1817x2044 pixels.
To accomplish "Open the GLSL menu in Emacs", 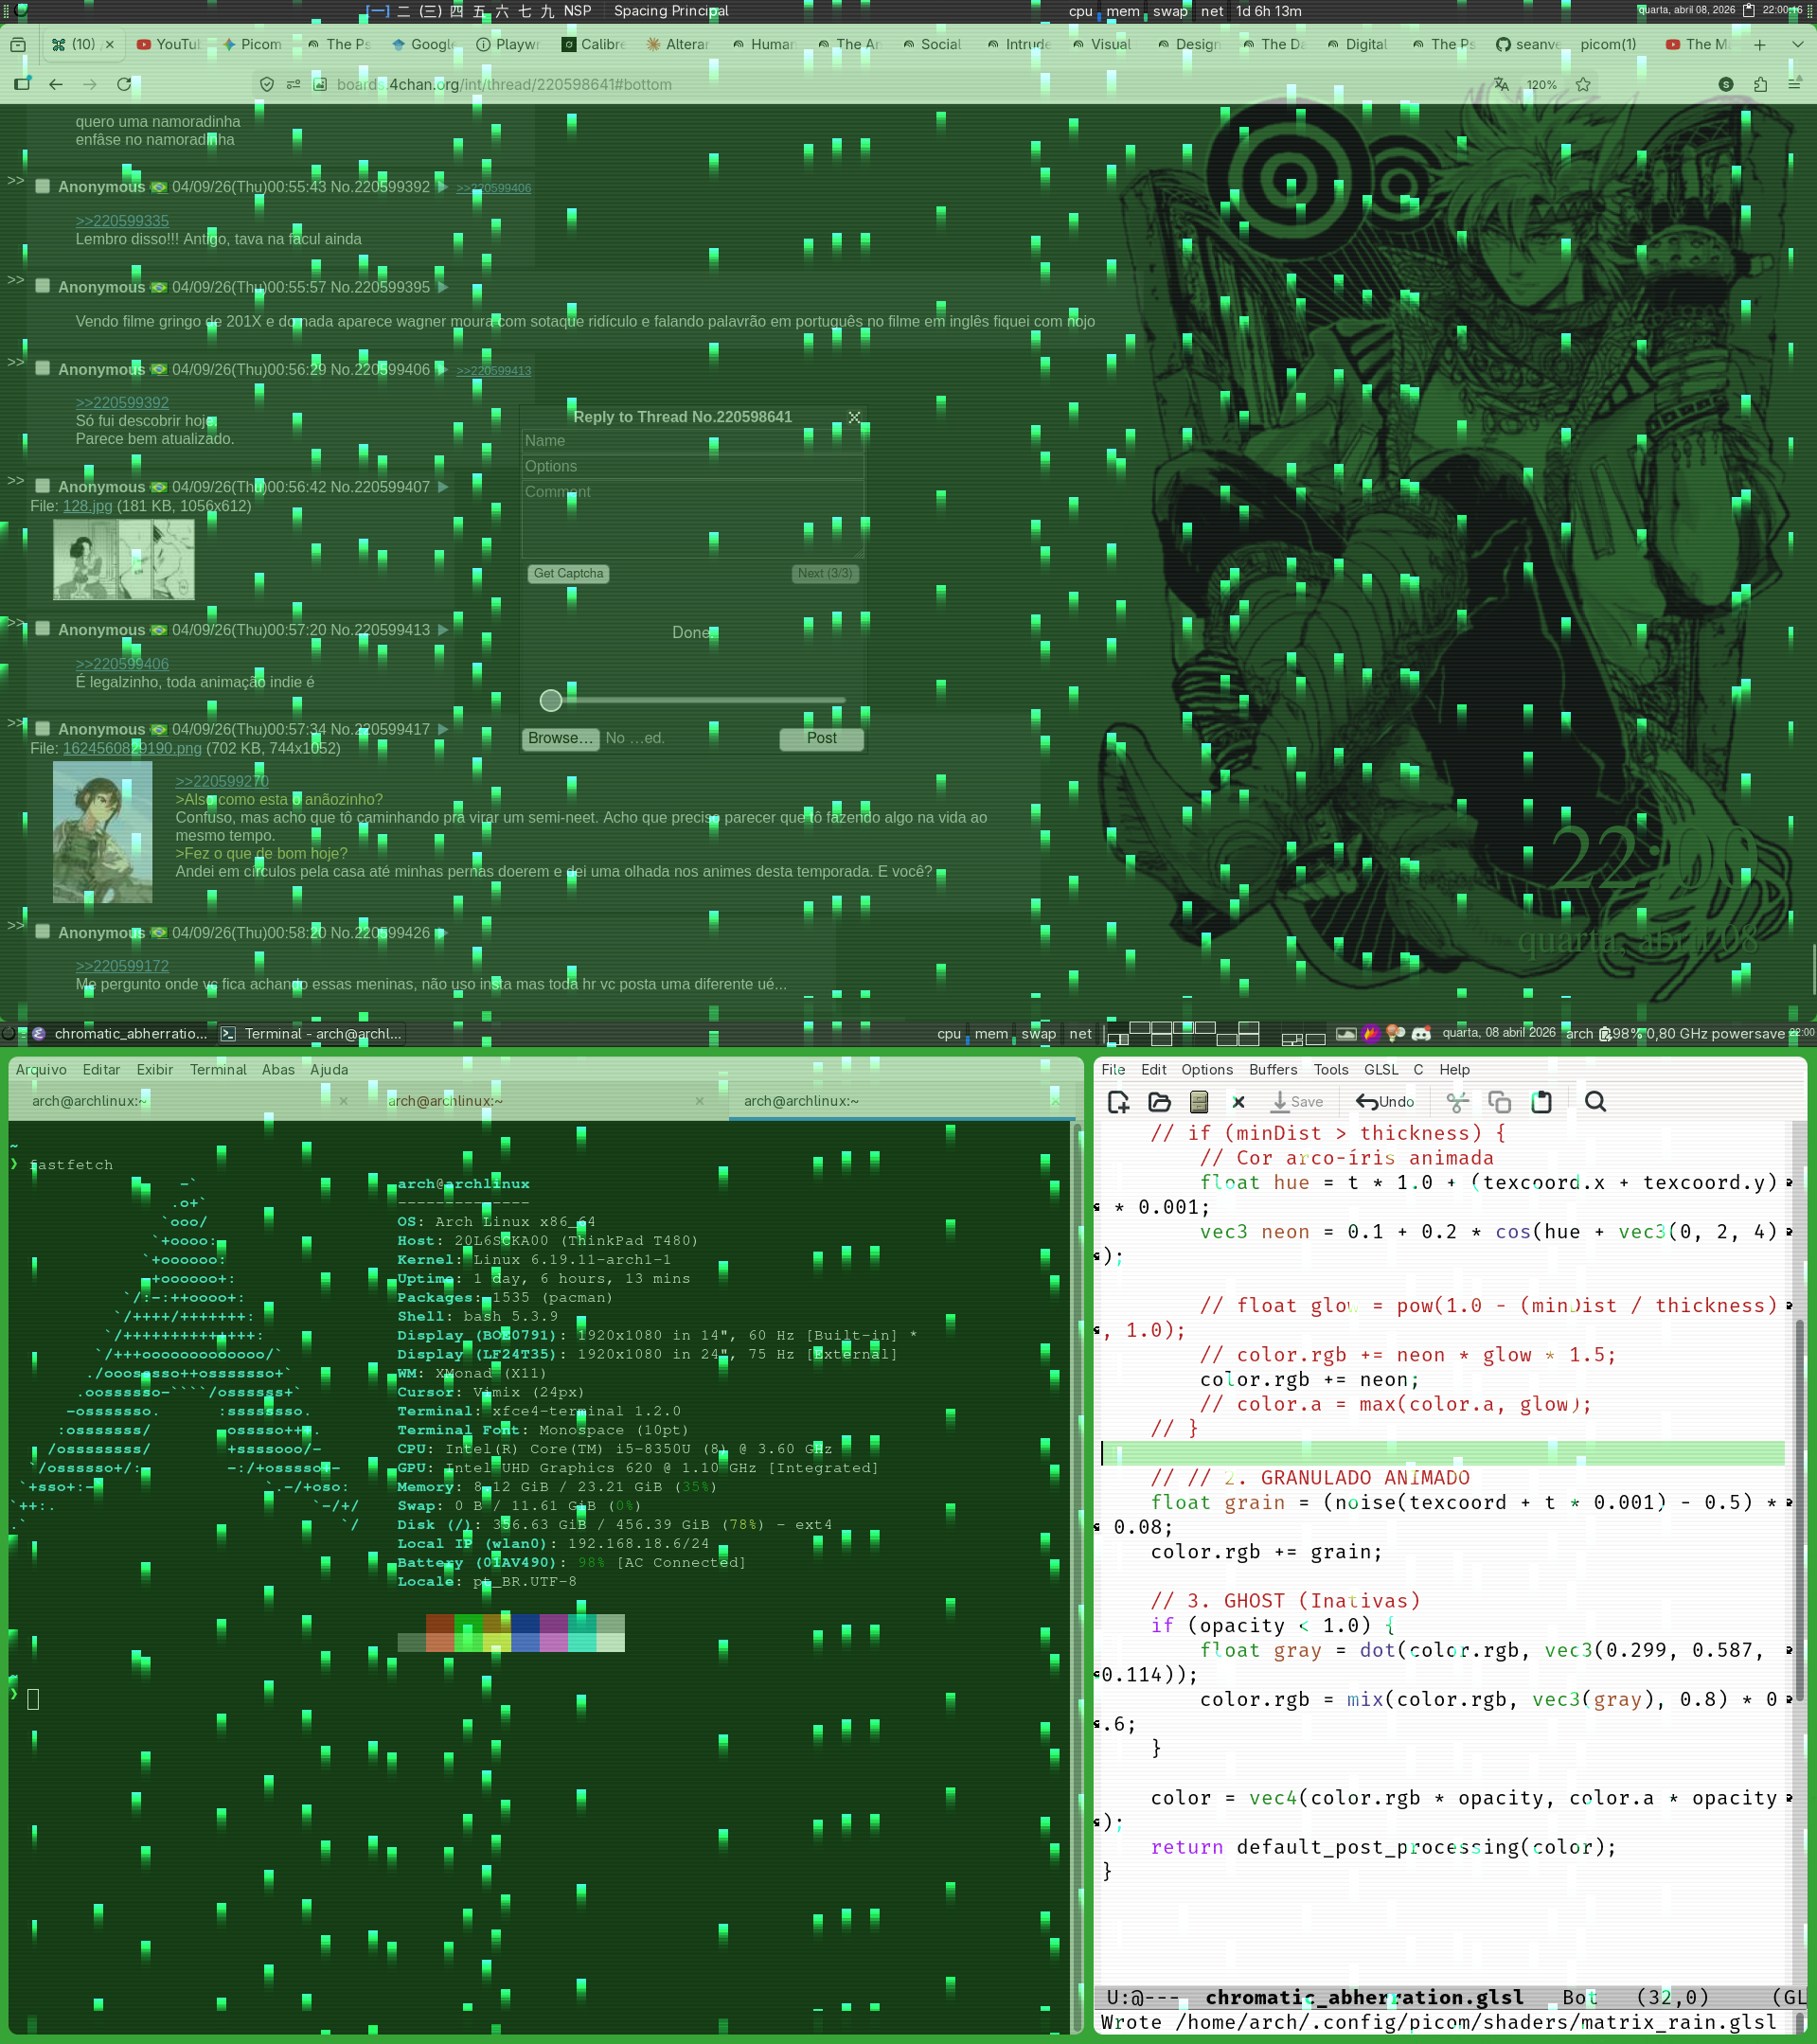I will 1381,1069.
